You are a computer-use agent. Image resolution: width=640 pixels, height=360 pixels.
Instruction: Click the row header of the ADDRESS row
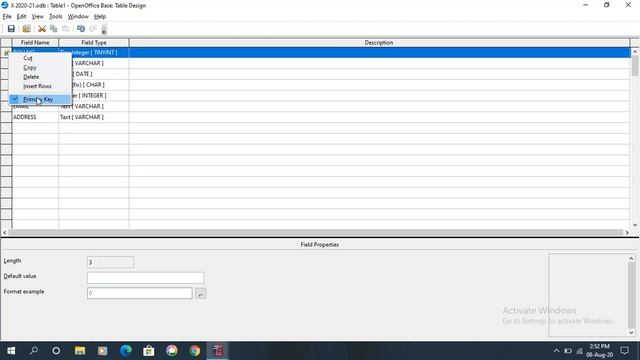click(6, 117)
